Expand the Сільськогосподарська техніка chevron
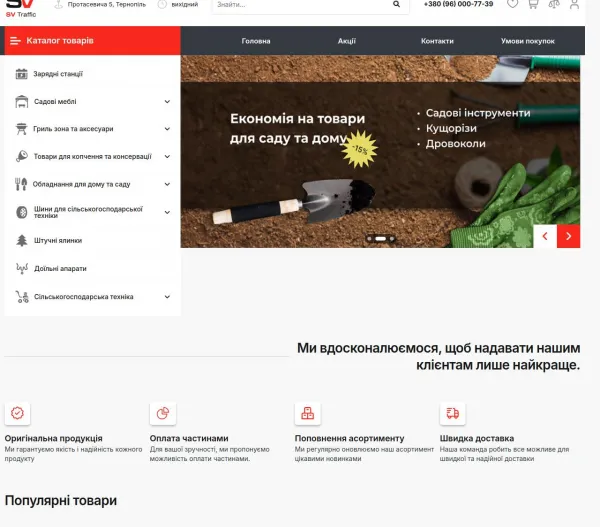The image size is (600, 527). coord(167,297)
